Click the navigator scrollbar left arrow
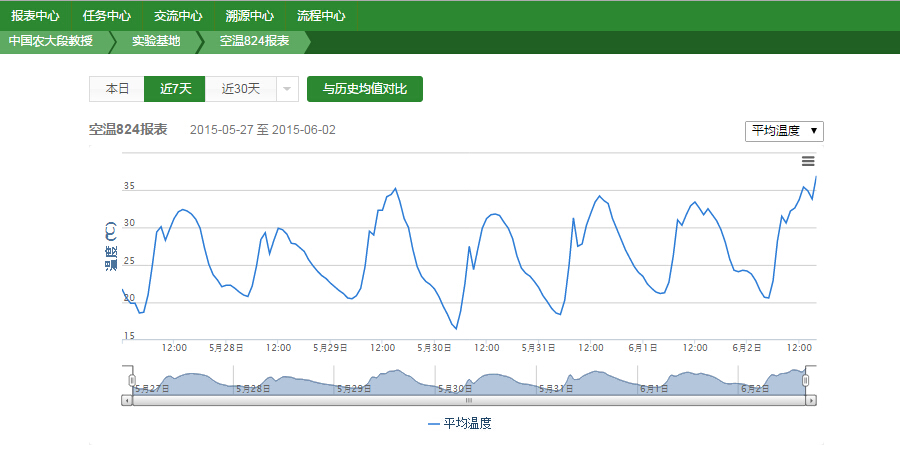900x457 pixels. [x=127, y=400]
